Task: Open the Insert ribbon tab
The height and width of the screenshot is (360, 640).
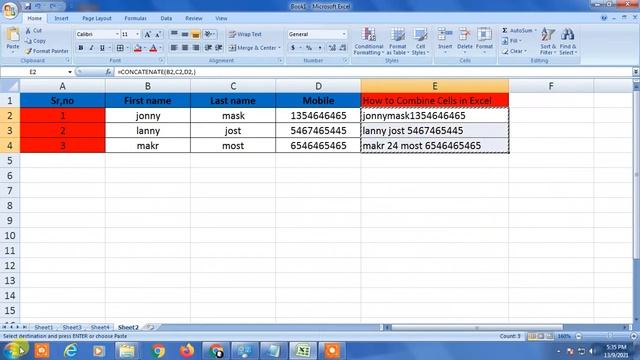Action: tap(62, 18)
